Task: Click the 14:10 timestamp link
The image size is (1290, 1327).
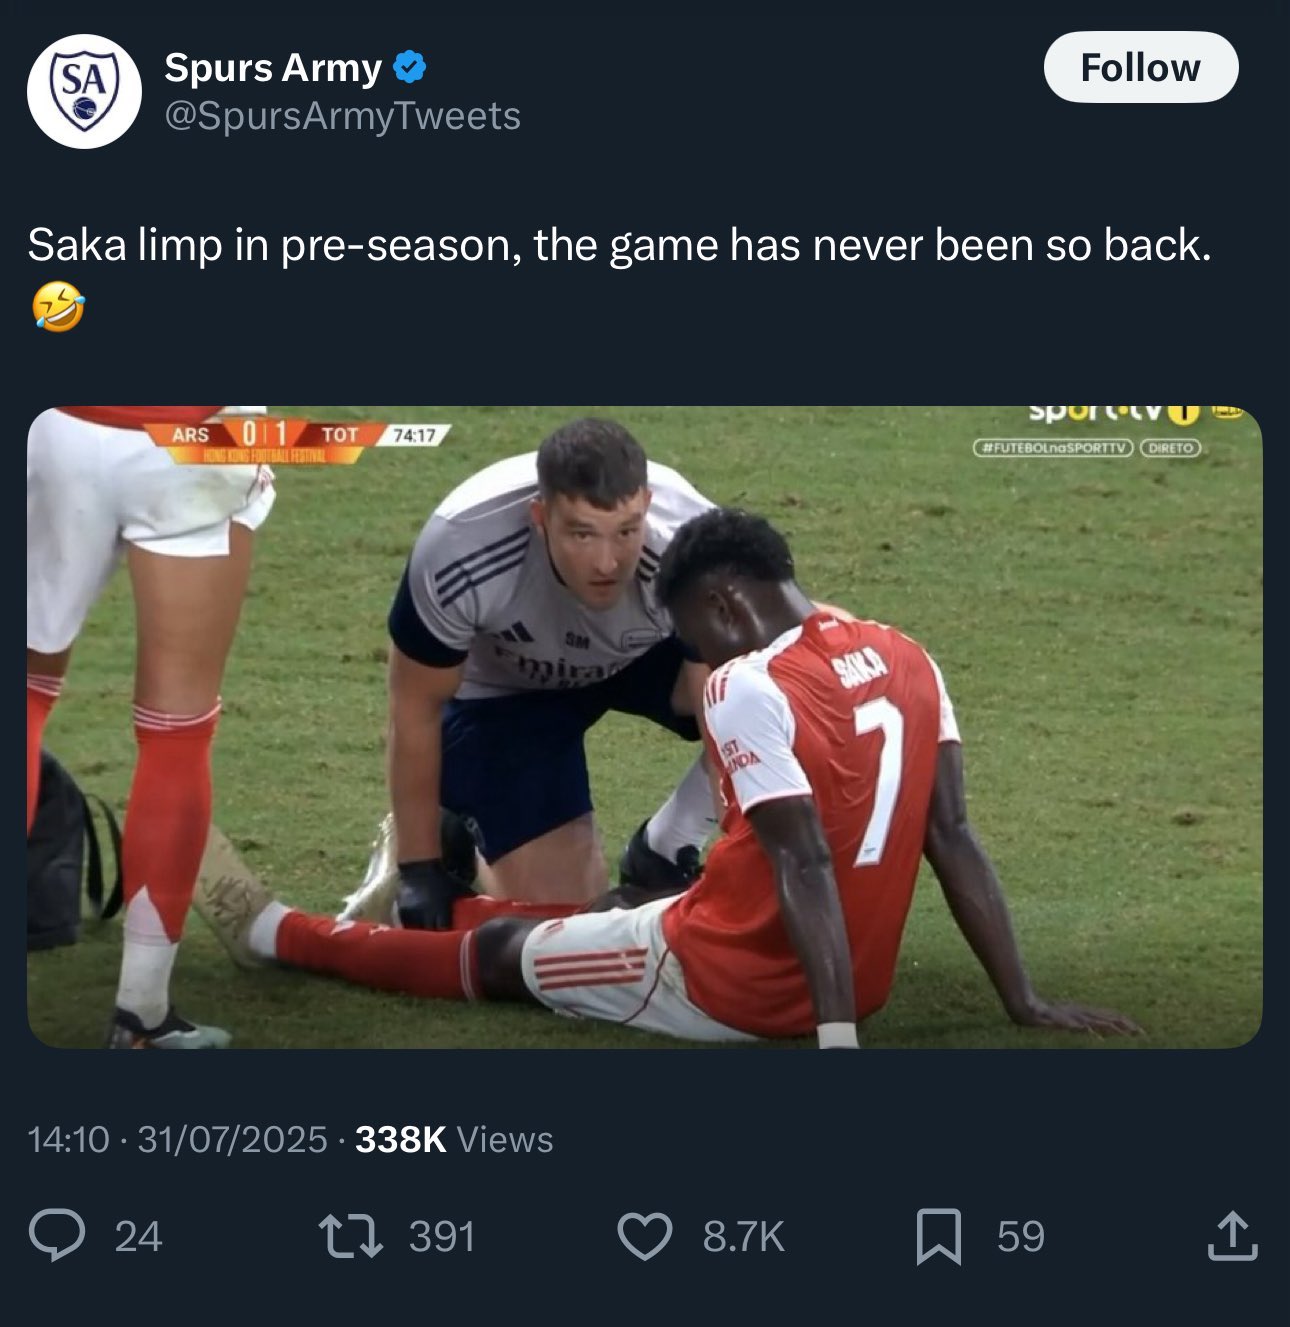Action: click(x=68, y=1139)
